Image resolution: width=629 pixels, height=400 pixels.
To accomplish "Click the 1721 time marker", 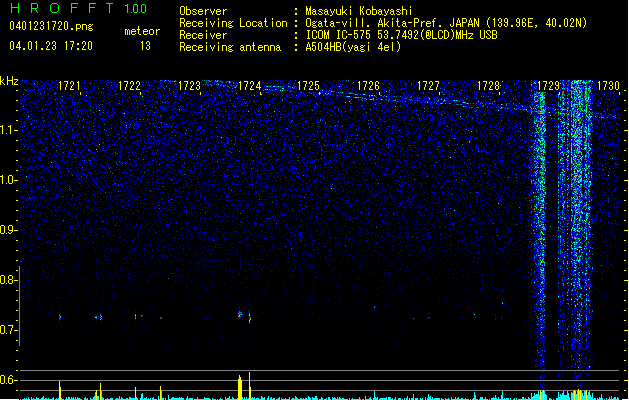I will [x=69, y=85].
